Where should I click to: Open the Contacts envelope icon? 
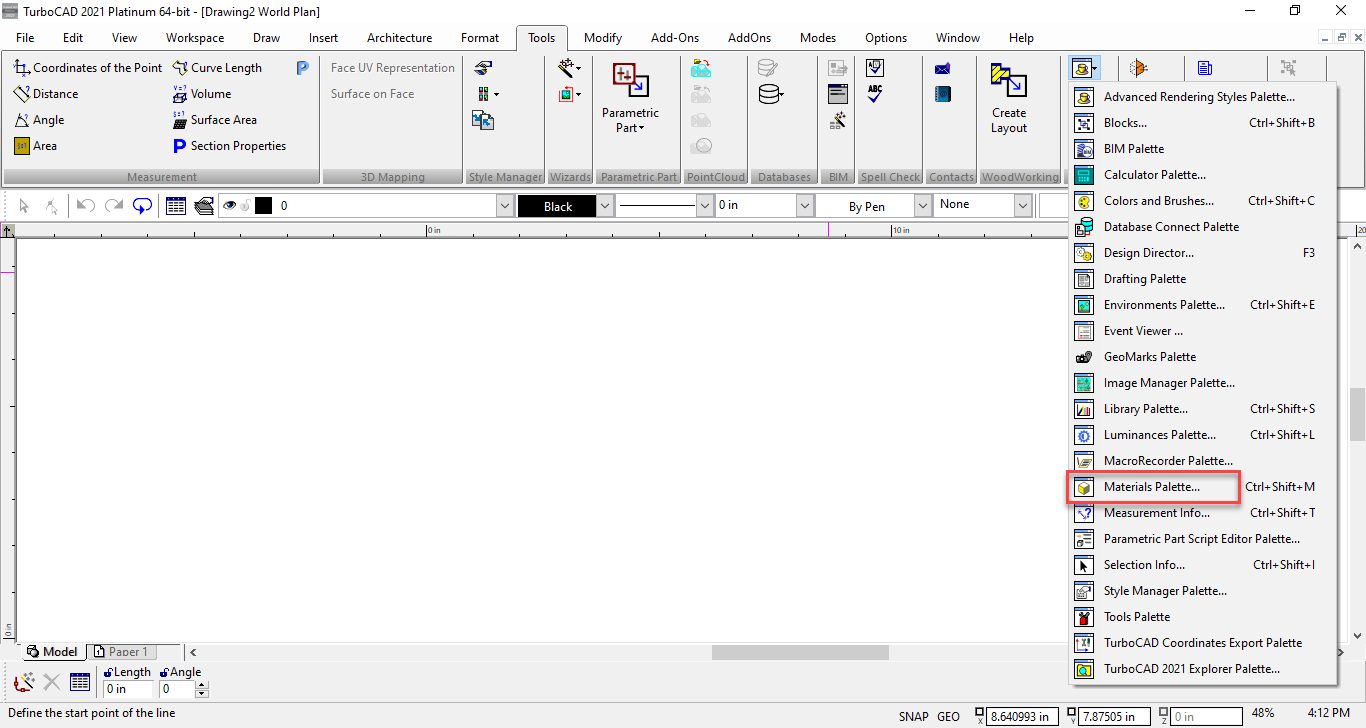pos(942,68)
